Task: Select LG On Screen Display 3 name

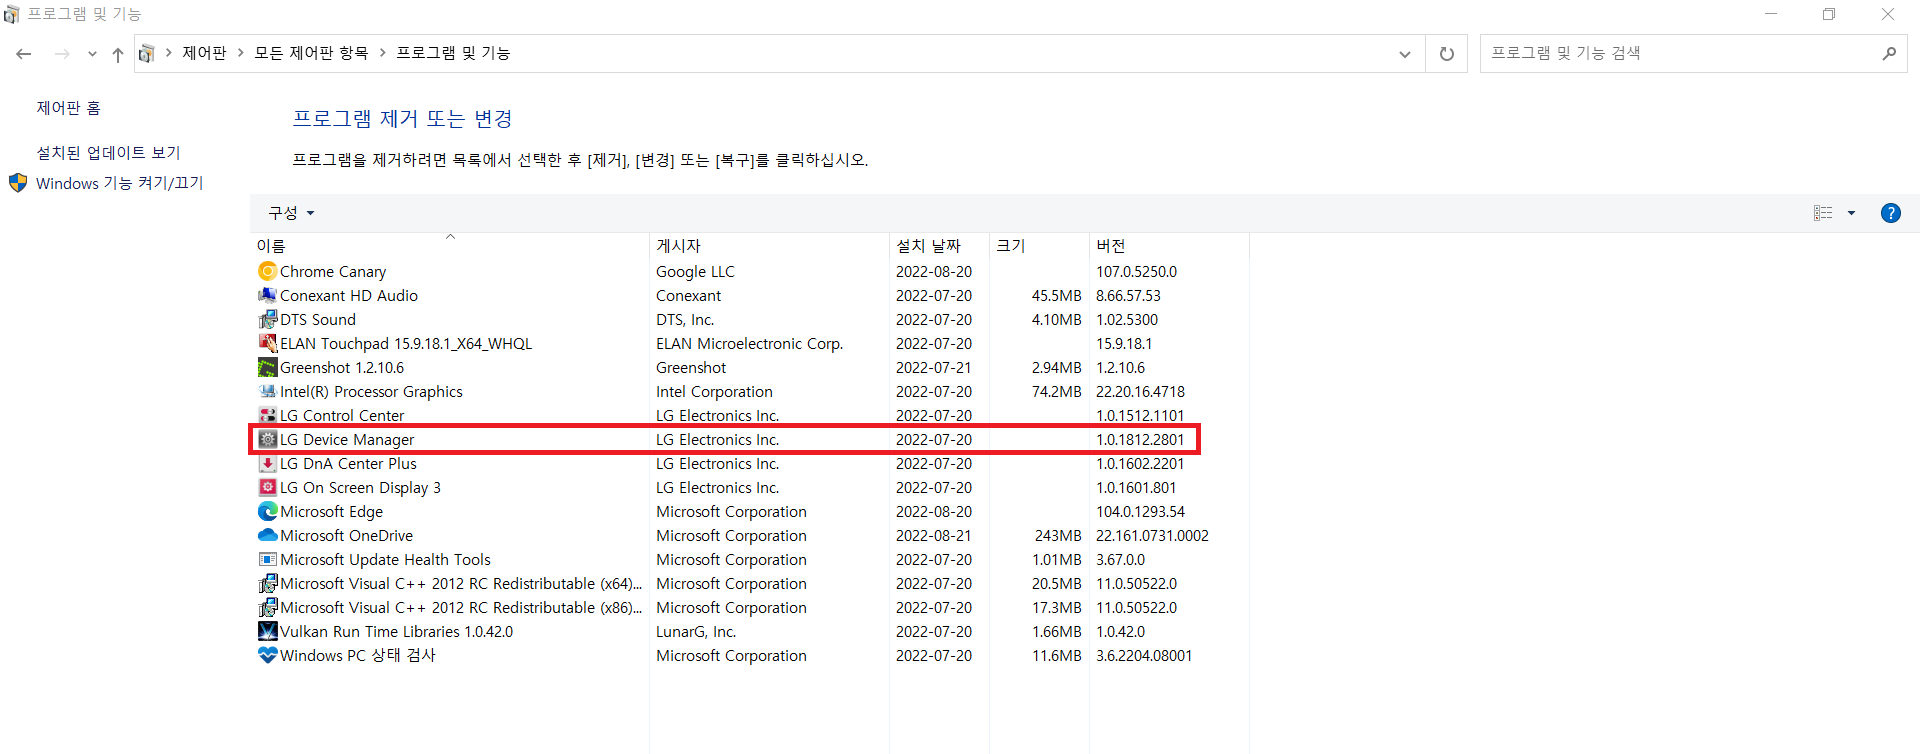Action: point(360,487)
